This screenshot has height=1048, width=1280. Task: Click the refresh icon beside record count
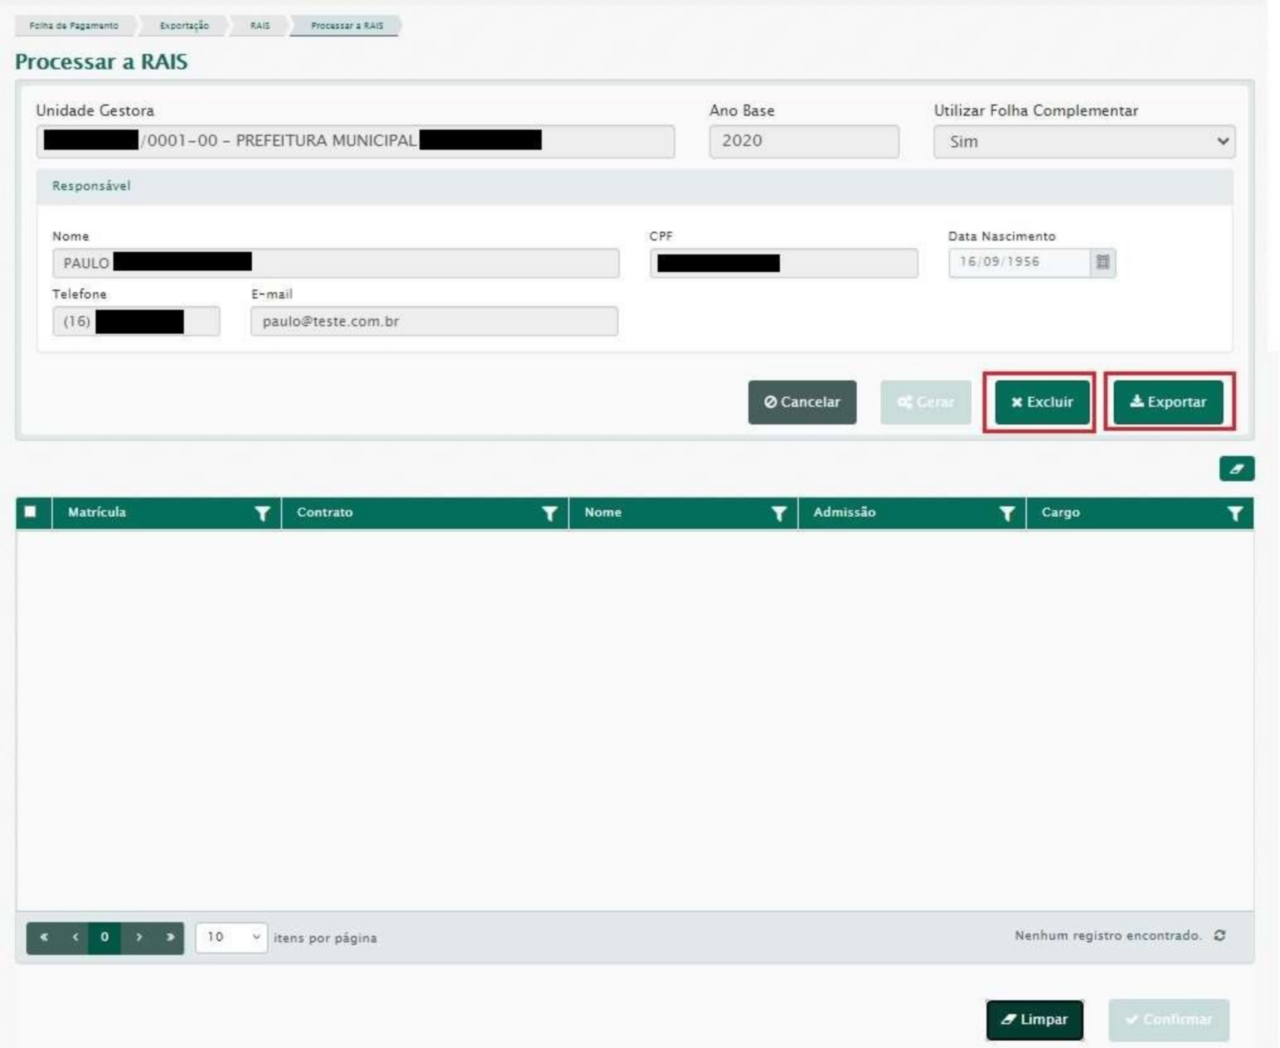click(x=1219, y=936)
